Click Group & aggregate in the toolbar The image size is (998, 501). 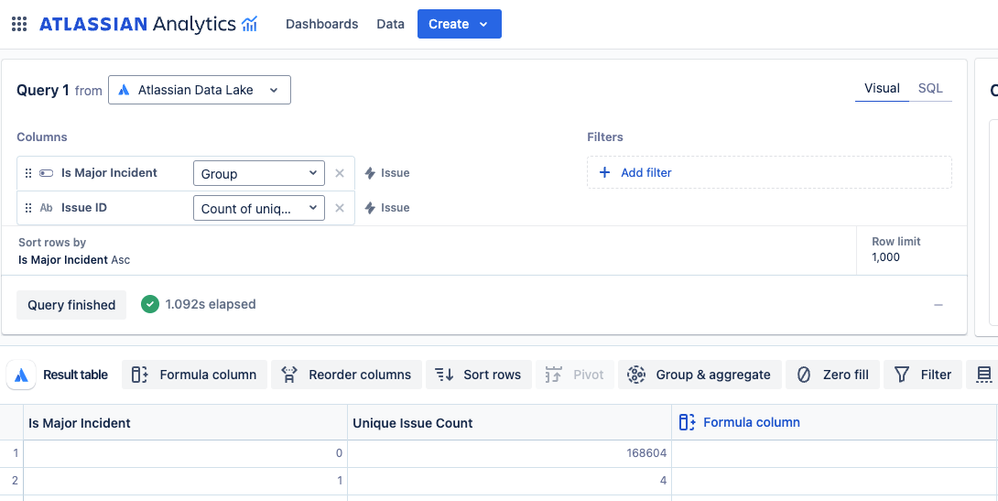pos(699,375)
